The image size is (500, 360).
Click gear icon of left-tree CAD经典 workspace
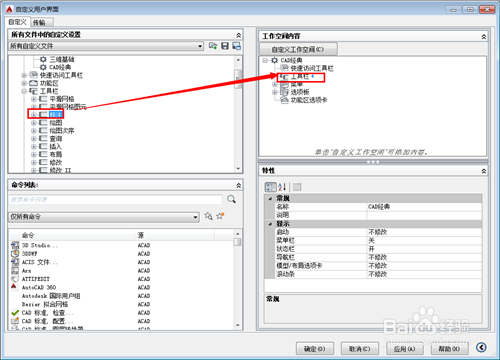point(43,67)
